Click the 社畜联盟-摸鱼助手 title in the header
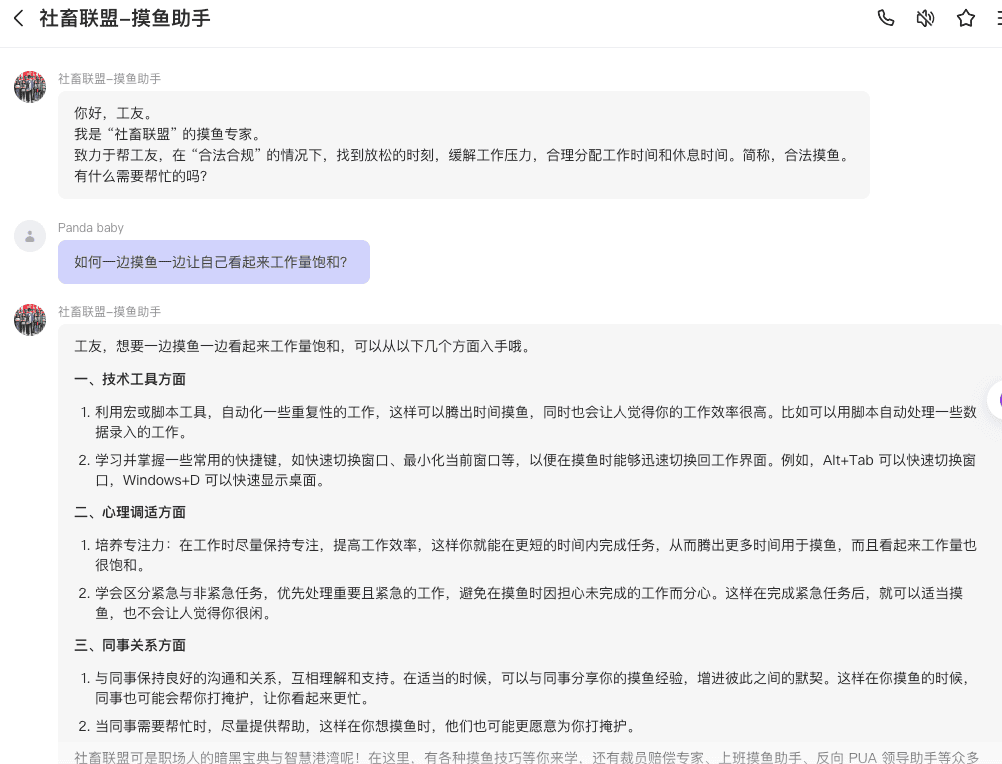The image size is (1002, 764). pyautogui.click(x=125, y=19)
